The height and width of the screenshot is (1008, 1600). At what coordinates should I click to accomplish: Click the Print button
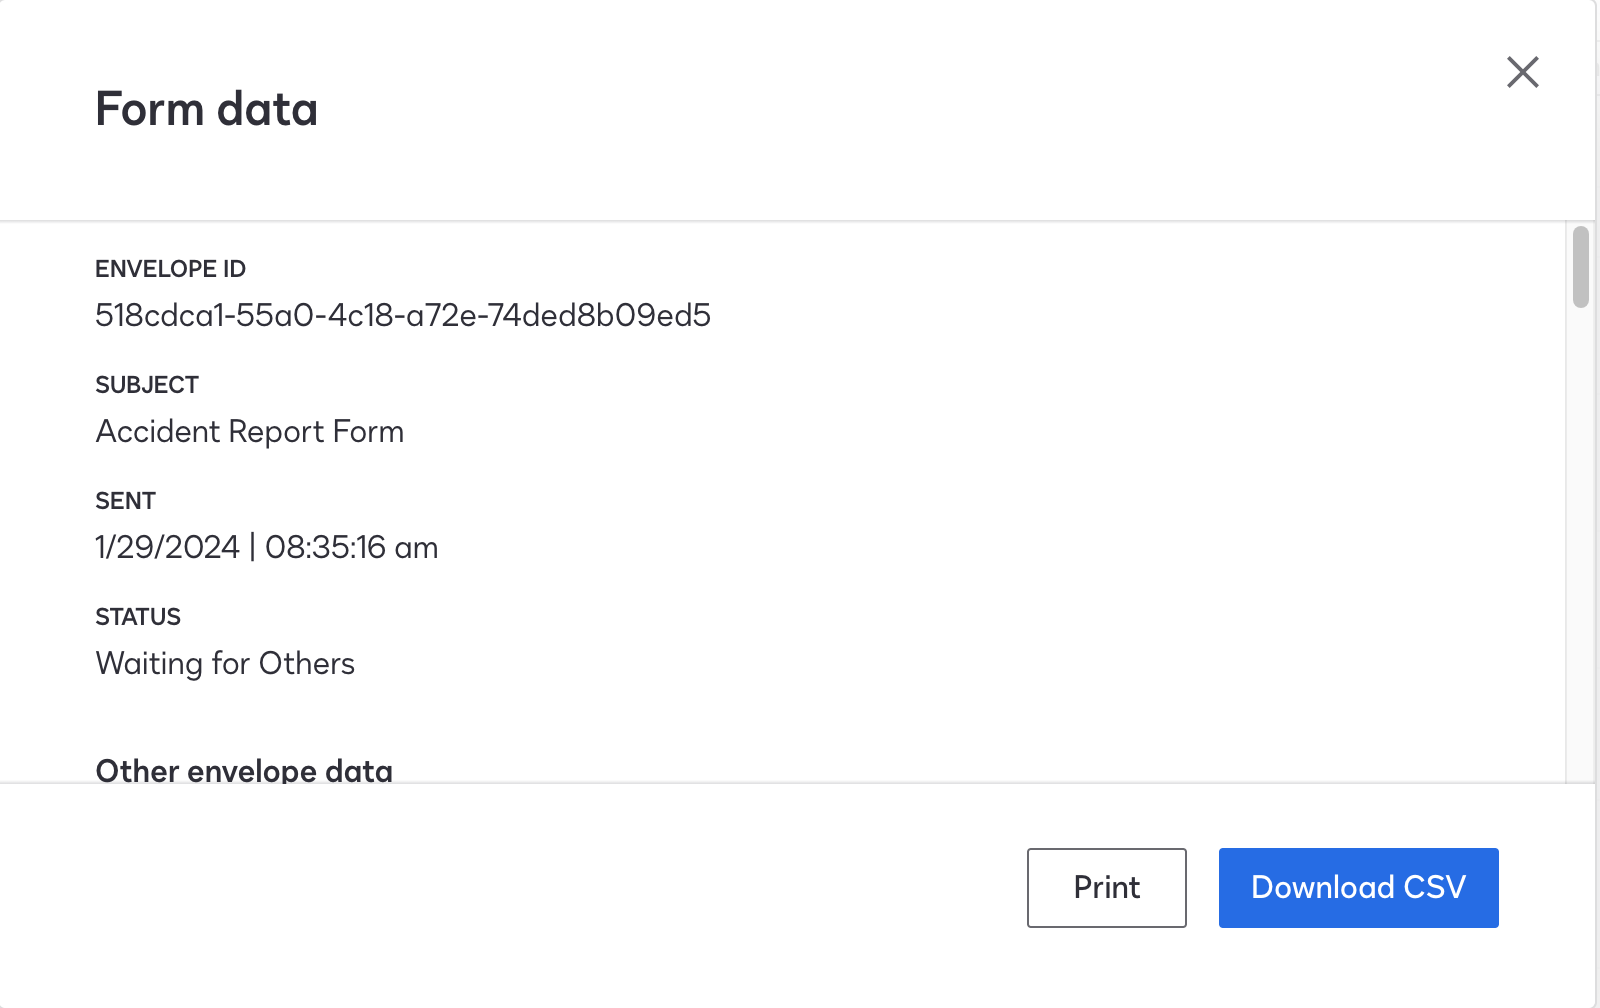tap(1106, 888)
